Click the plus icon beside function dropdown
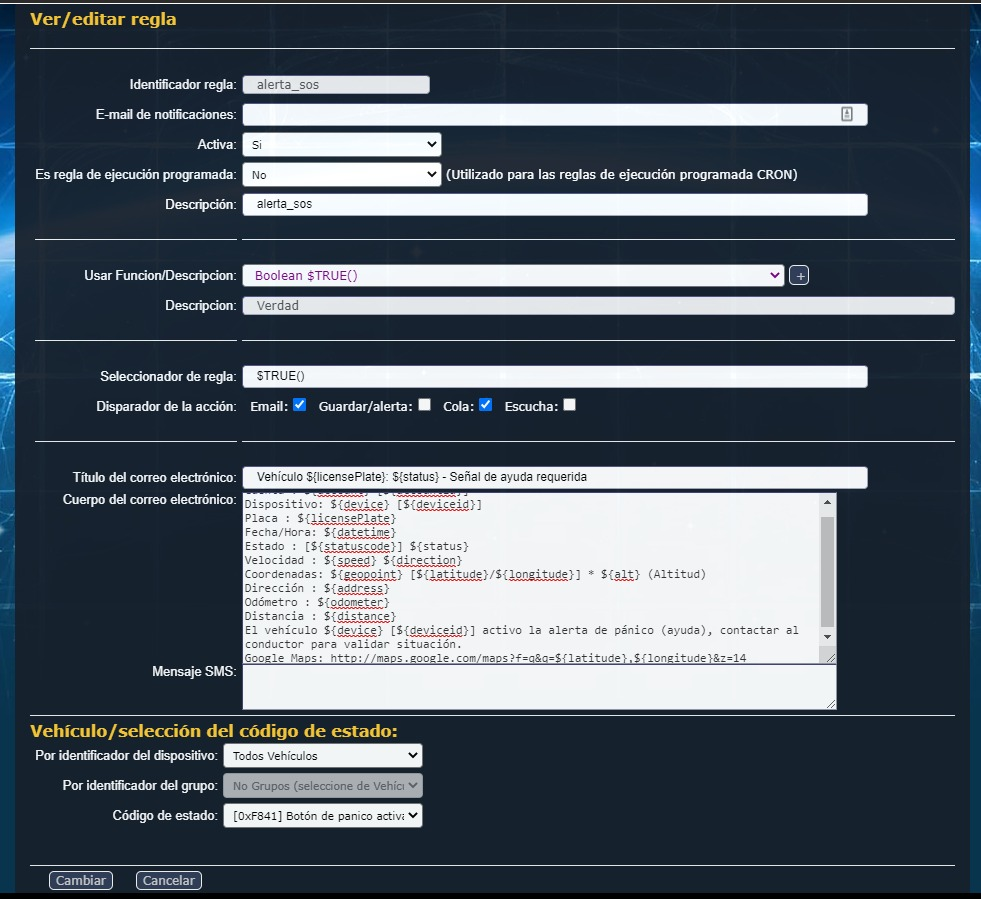This screenshot has width=981, height=899. coord(798,275)
